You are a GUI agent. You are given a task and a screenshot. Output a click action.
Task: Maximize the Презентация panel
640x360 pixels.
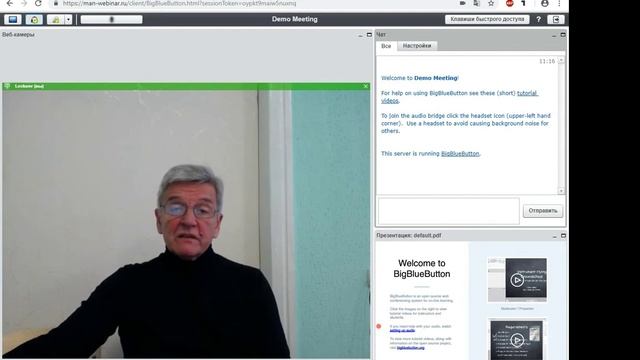563,236
